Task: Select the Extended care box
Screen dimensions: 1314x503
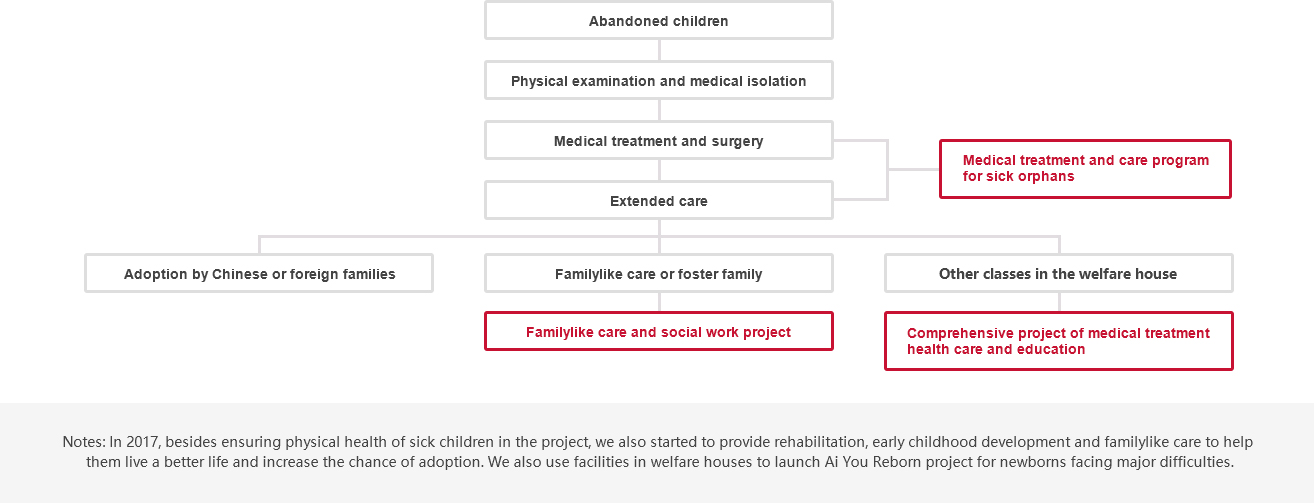Action: [x=658, y=200]
